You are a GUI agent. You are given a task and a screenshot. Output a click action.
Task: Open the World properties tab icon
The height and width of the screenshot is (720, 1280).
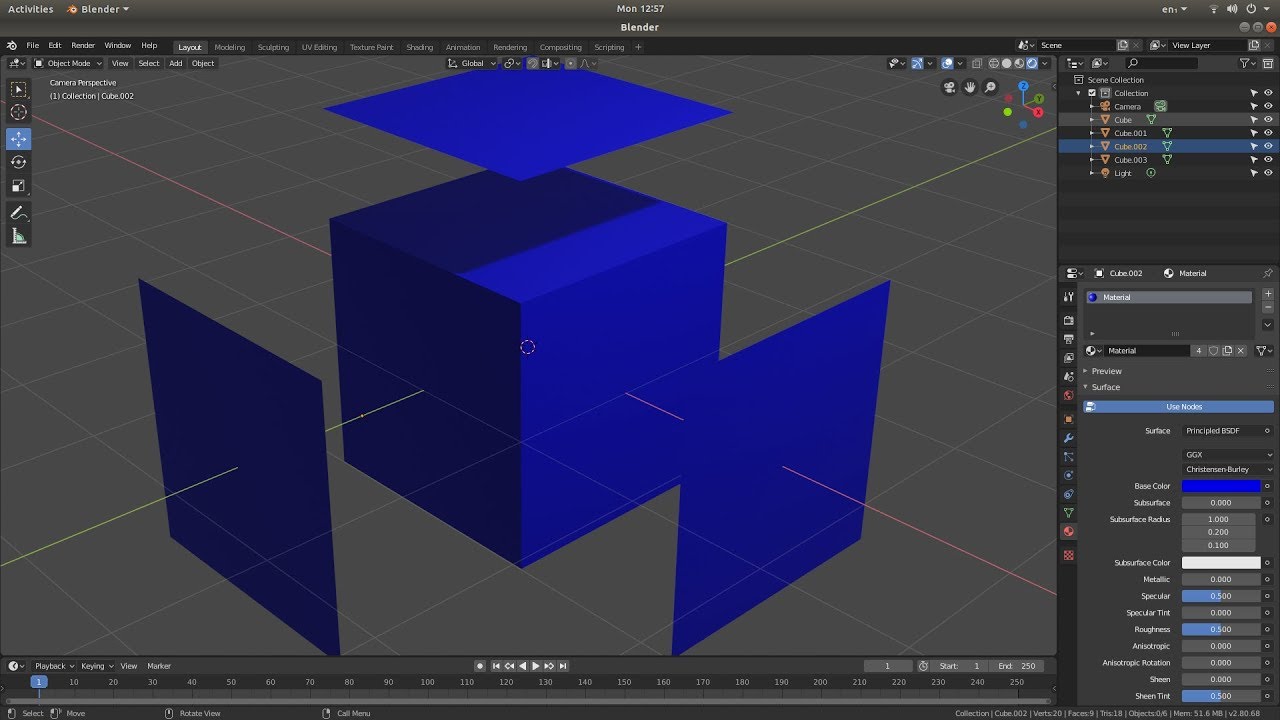coord(1069,396)
